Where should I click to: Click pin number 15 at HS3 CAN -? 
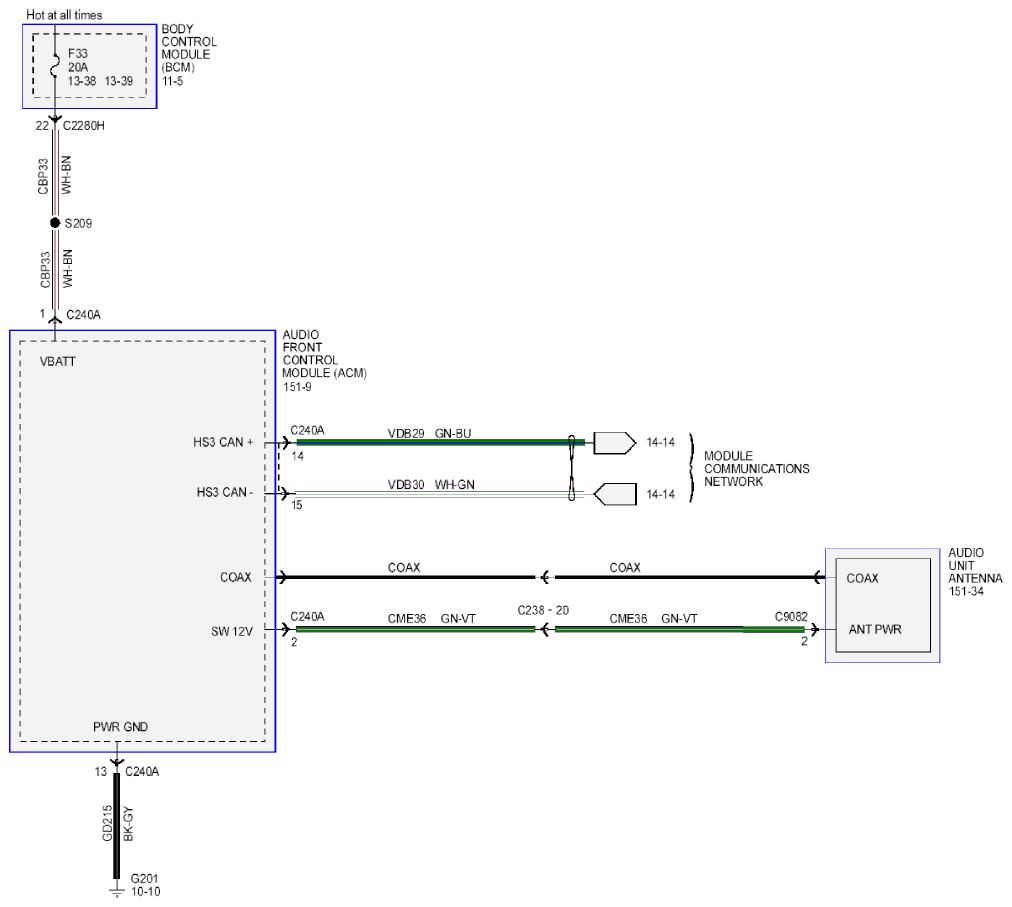pyautogui.click(x=296, y=505)
